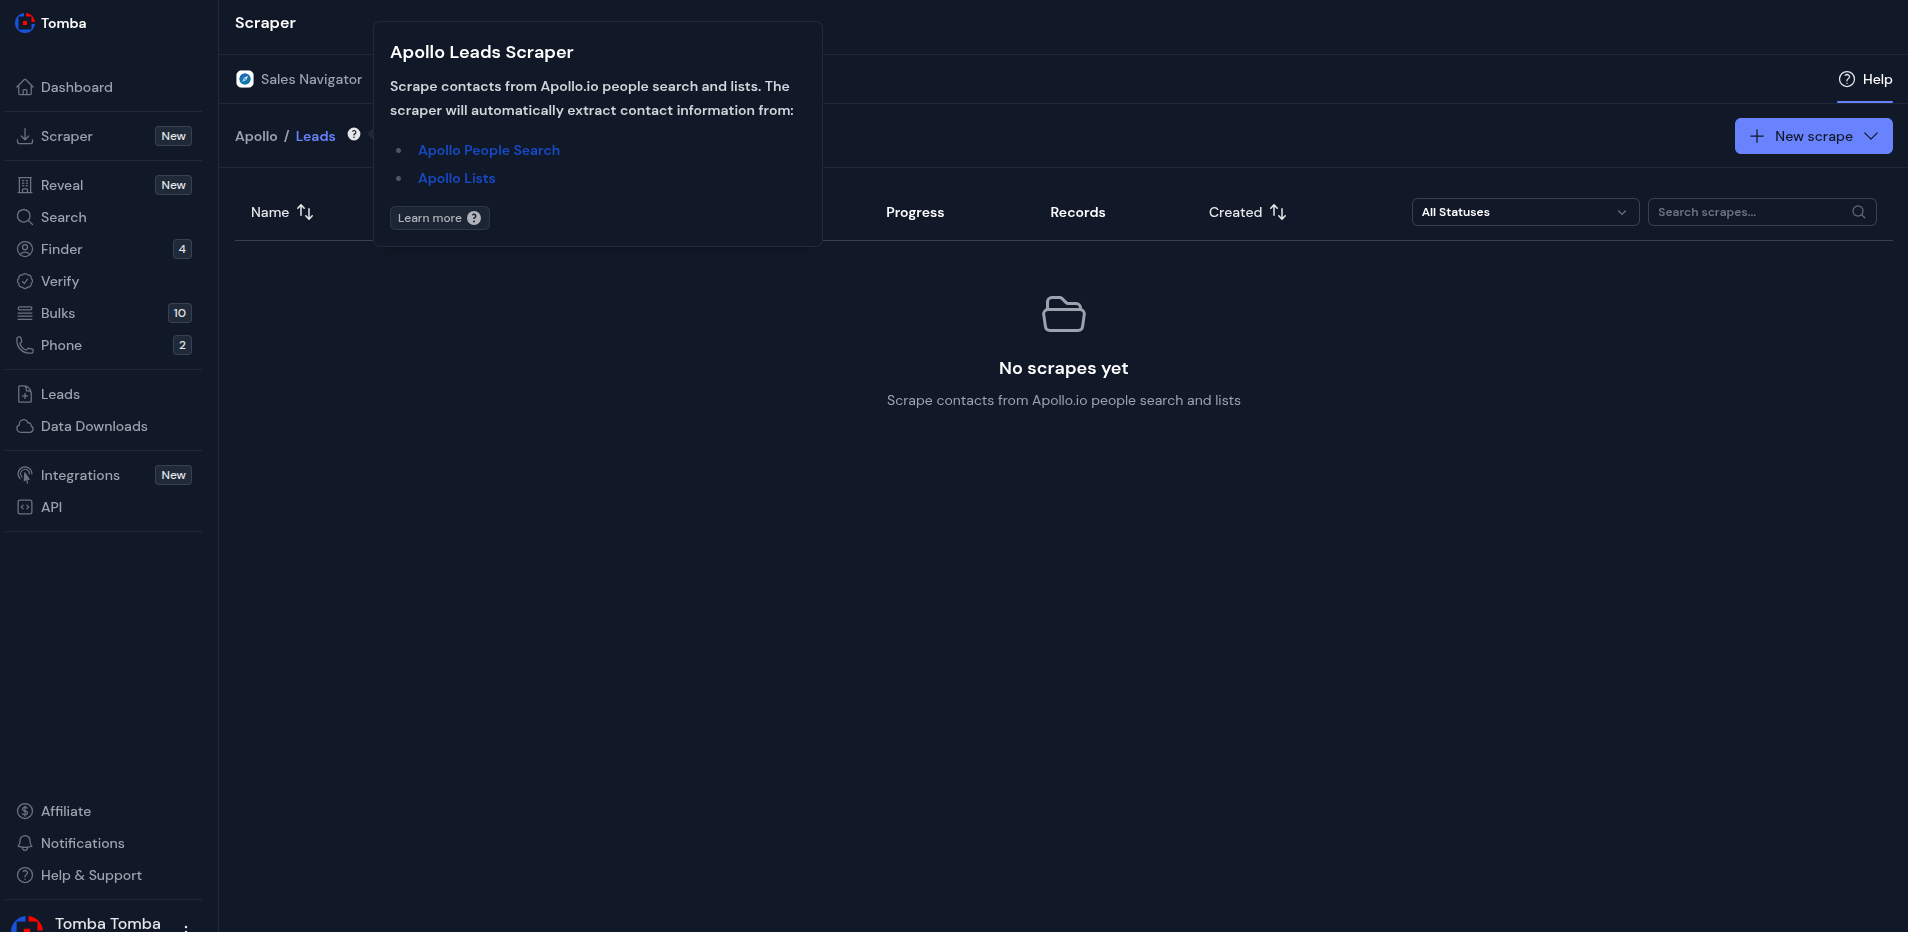Click the Phone handset icon
1908x932 pixels.
click(25, 346)
